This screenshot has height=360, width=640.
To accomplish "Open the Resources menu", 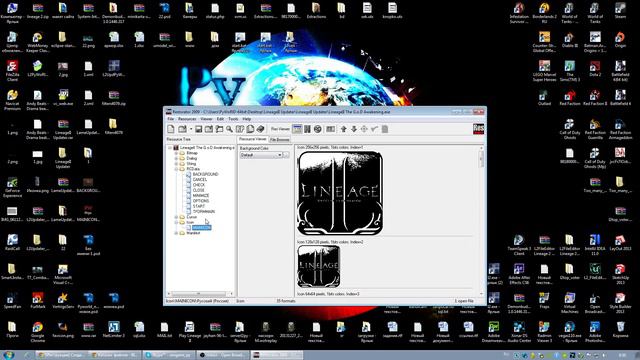I will 187,119.
